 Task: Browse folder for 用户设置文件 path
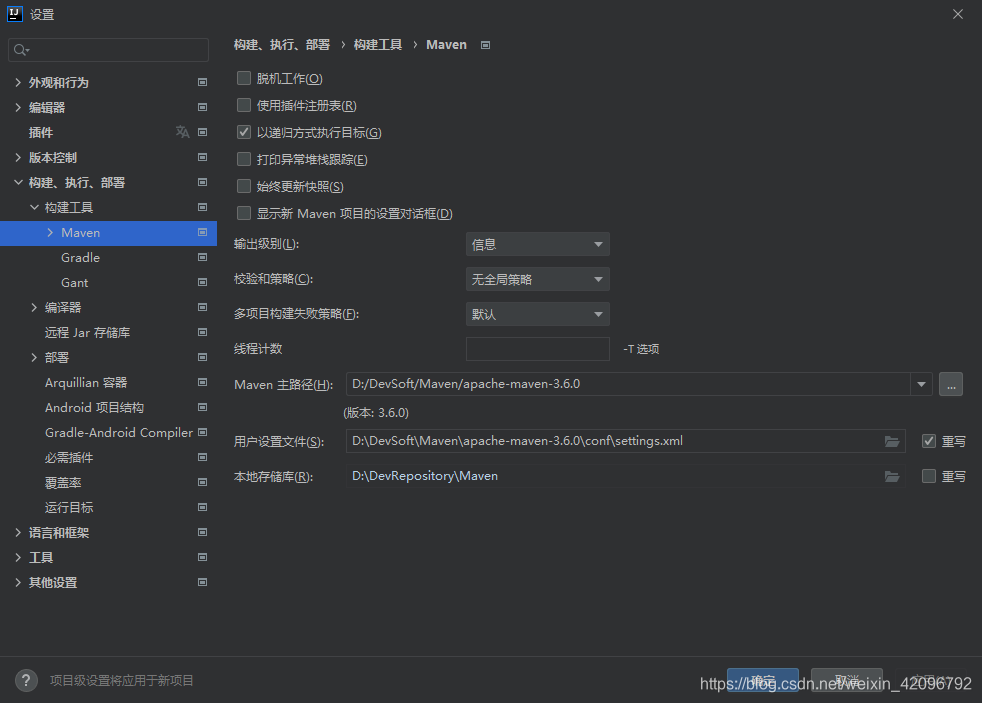click(x=892, y=441)
